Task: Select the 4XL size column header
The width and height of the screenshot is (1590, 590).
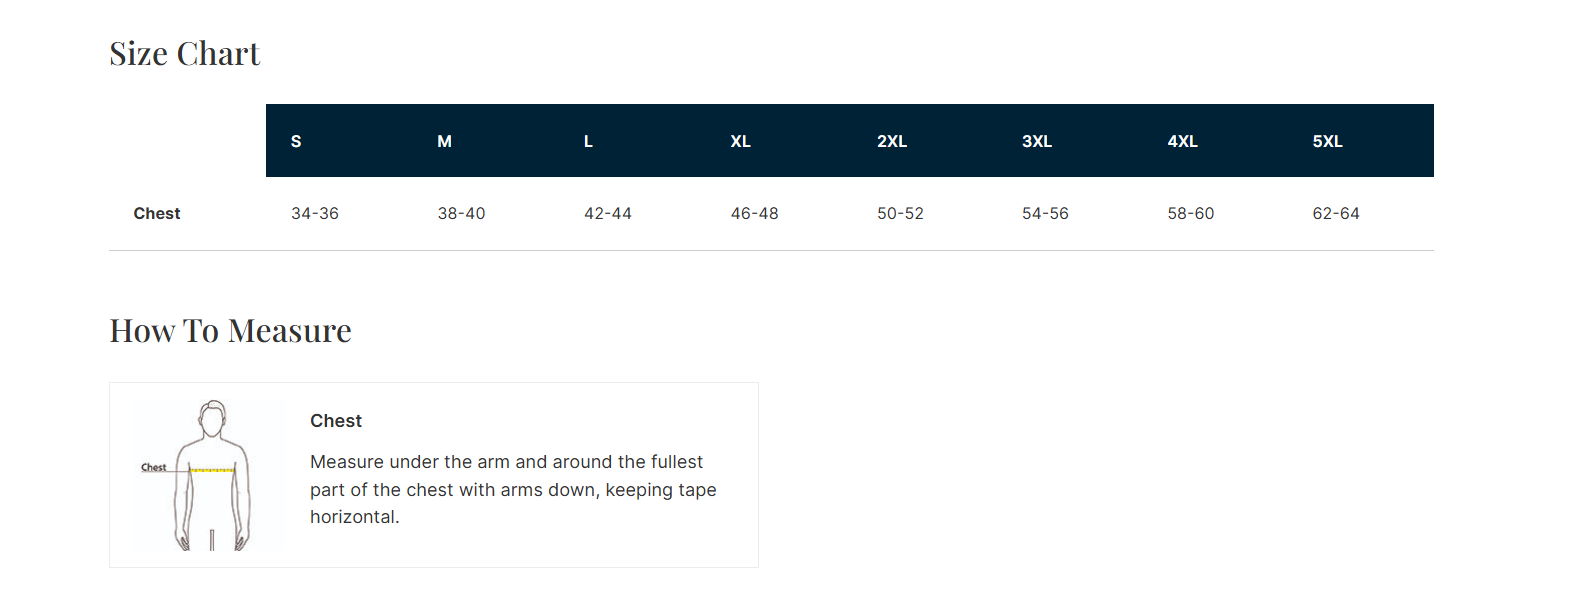Action: coord(1182,142)
